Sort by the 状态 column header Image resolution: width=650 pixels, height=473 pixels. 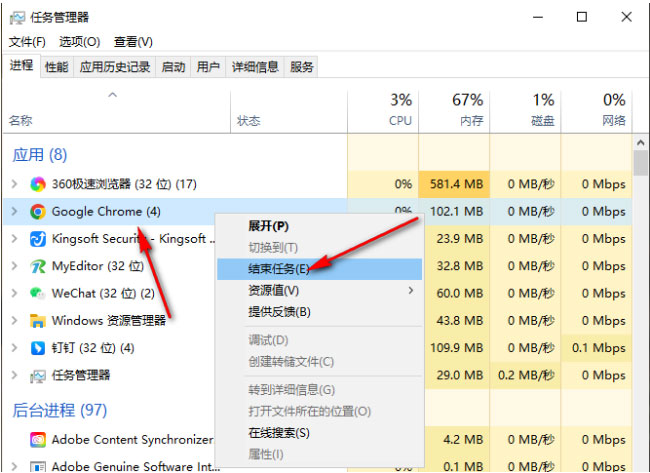[289, 111]
